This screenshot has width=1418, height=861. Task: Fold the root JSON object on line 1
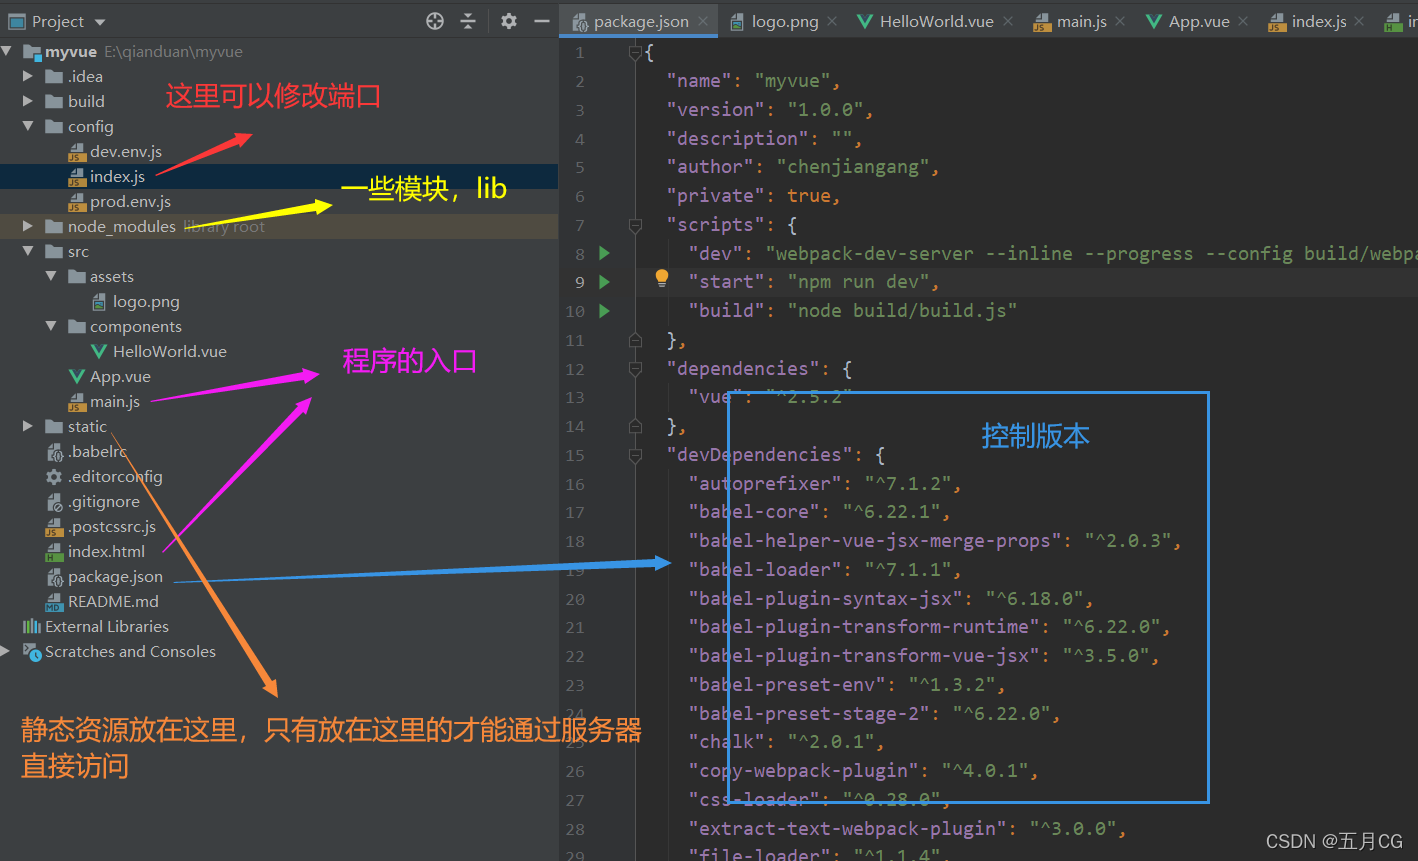(634, 52)
